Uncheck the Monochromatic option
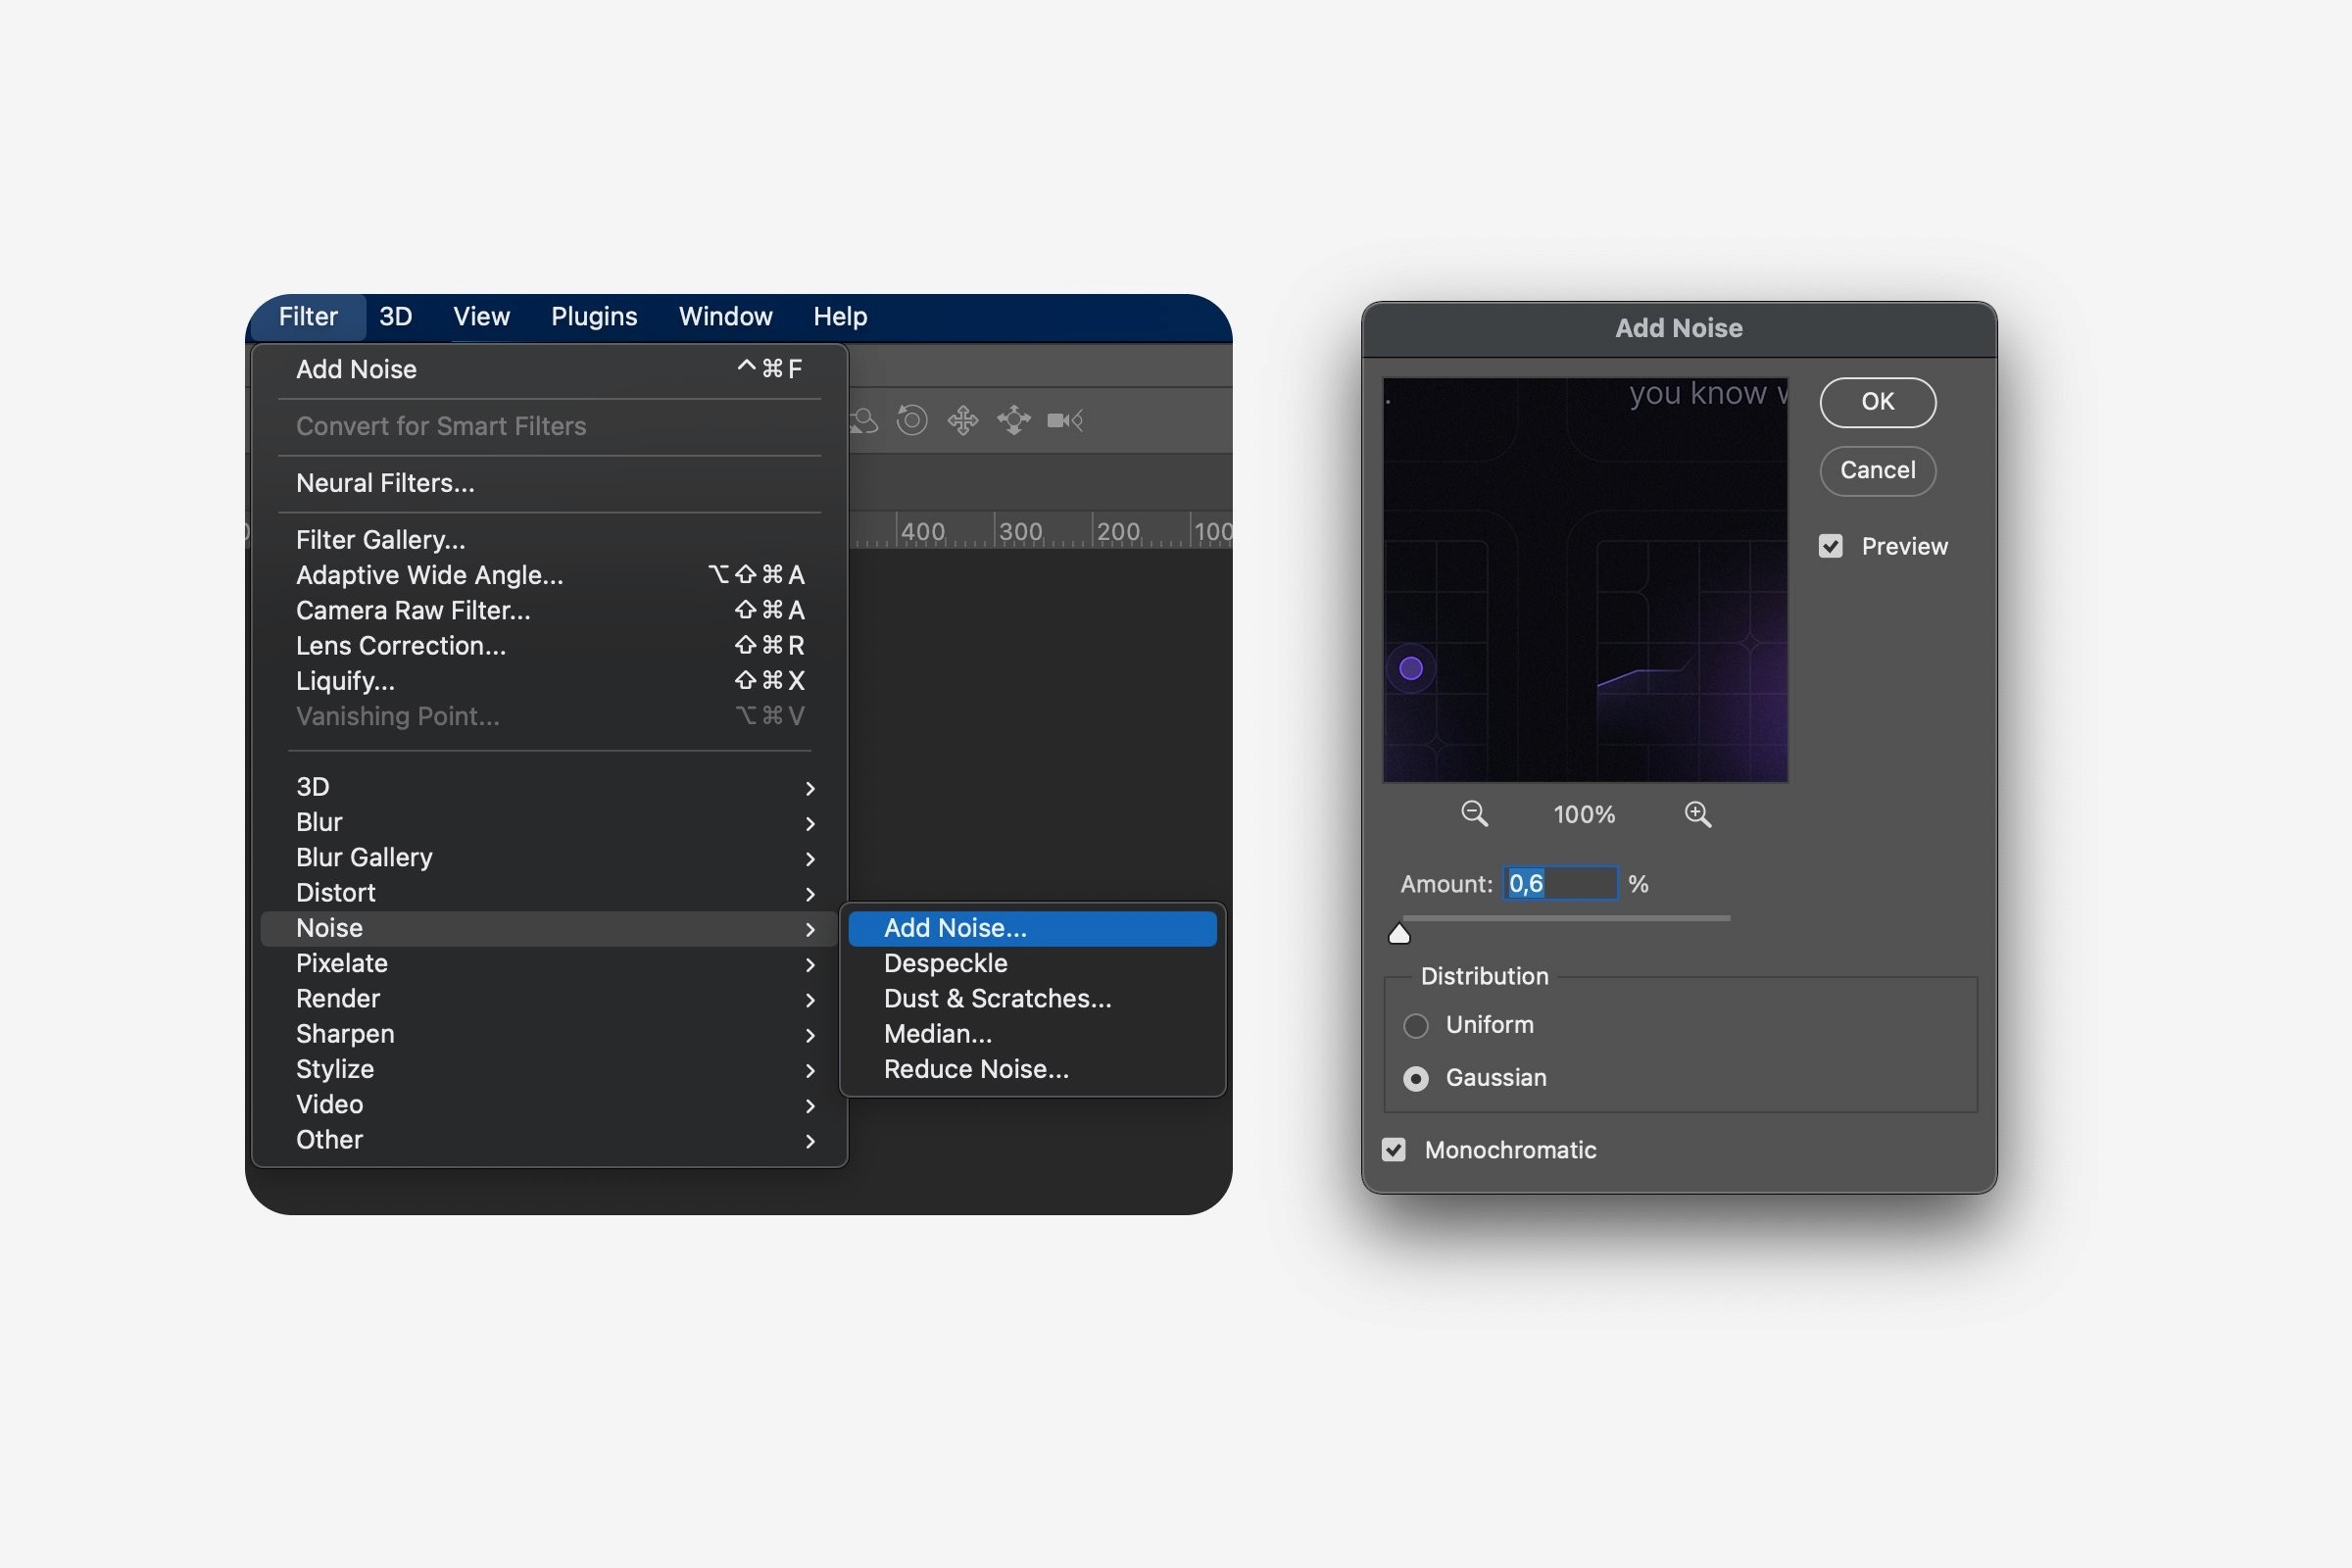The width and height of the screenshot is (2352, 1568). [1394, 1150]
